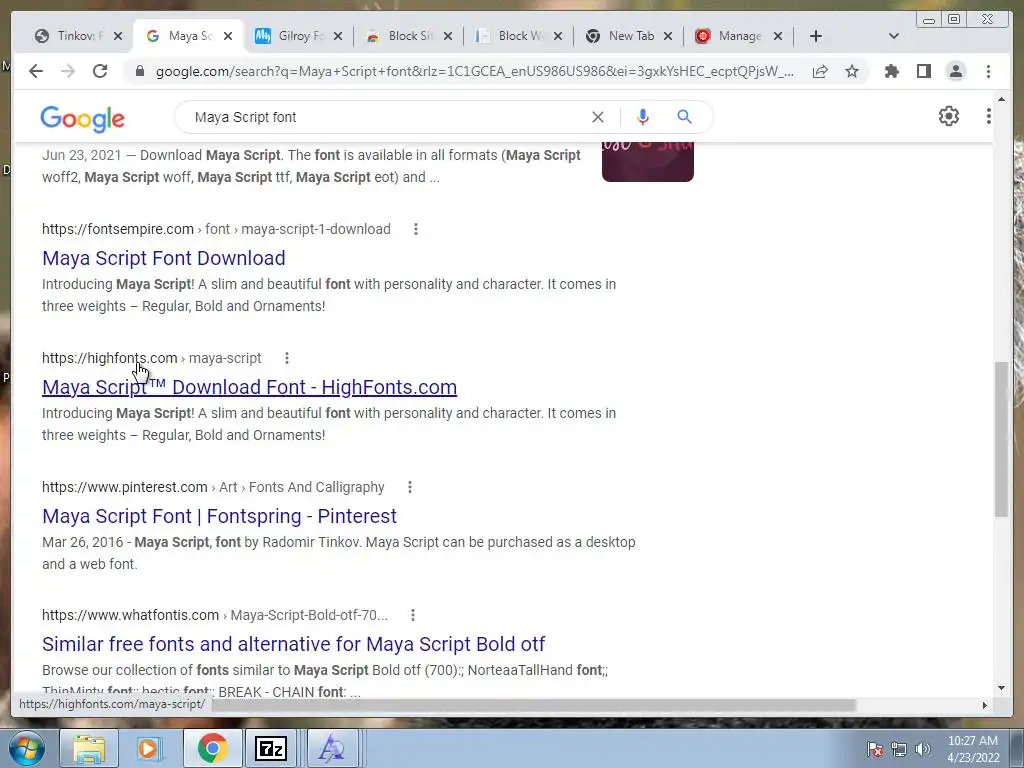Clear the Google search box
This screenshot has height=768, width=1024.
click(598, 117)
